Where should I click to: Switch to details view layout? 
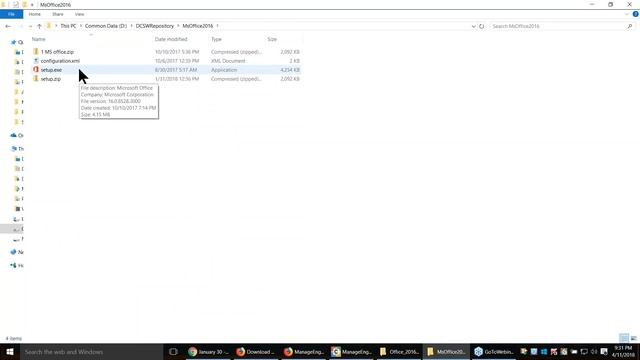tap(624, 338)
